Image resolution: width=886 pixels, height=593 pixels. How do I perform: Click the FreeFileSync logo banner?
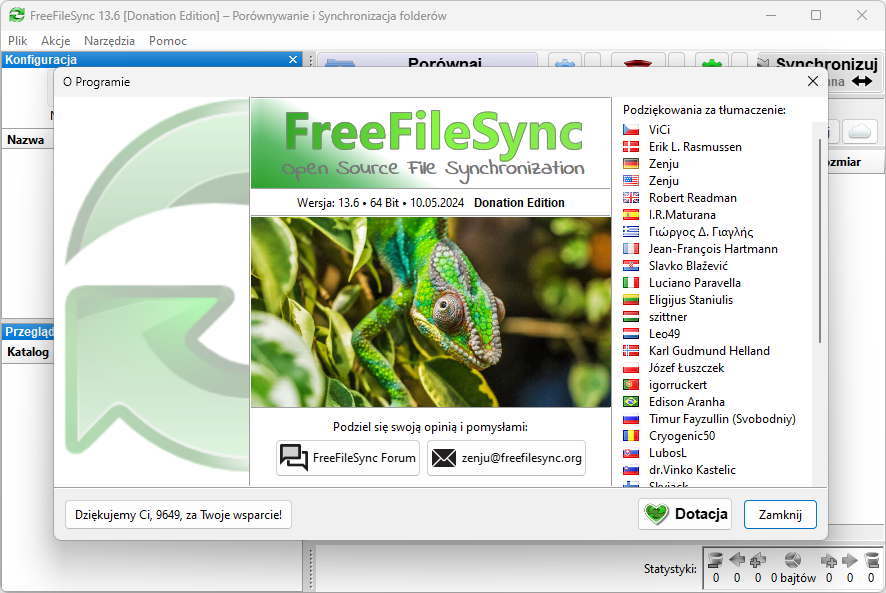431,144
